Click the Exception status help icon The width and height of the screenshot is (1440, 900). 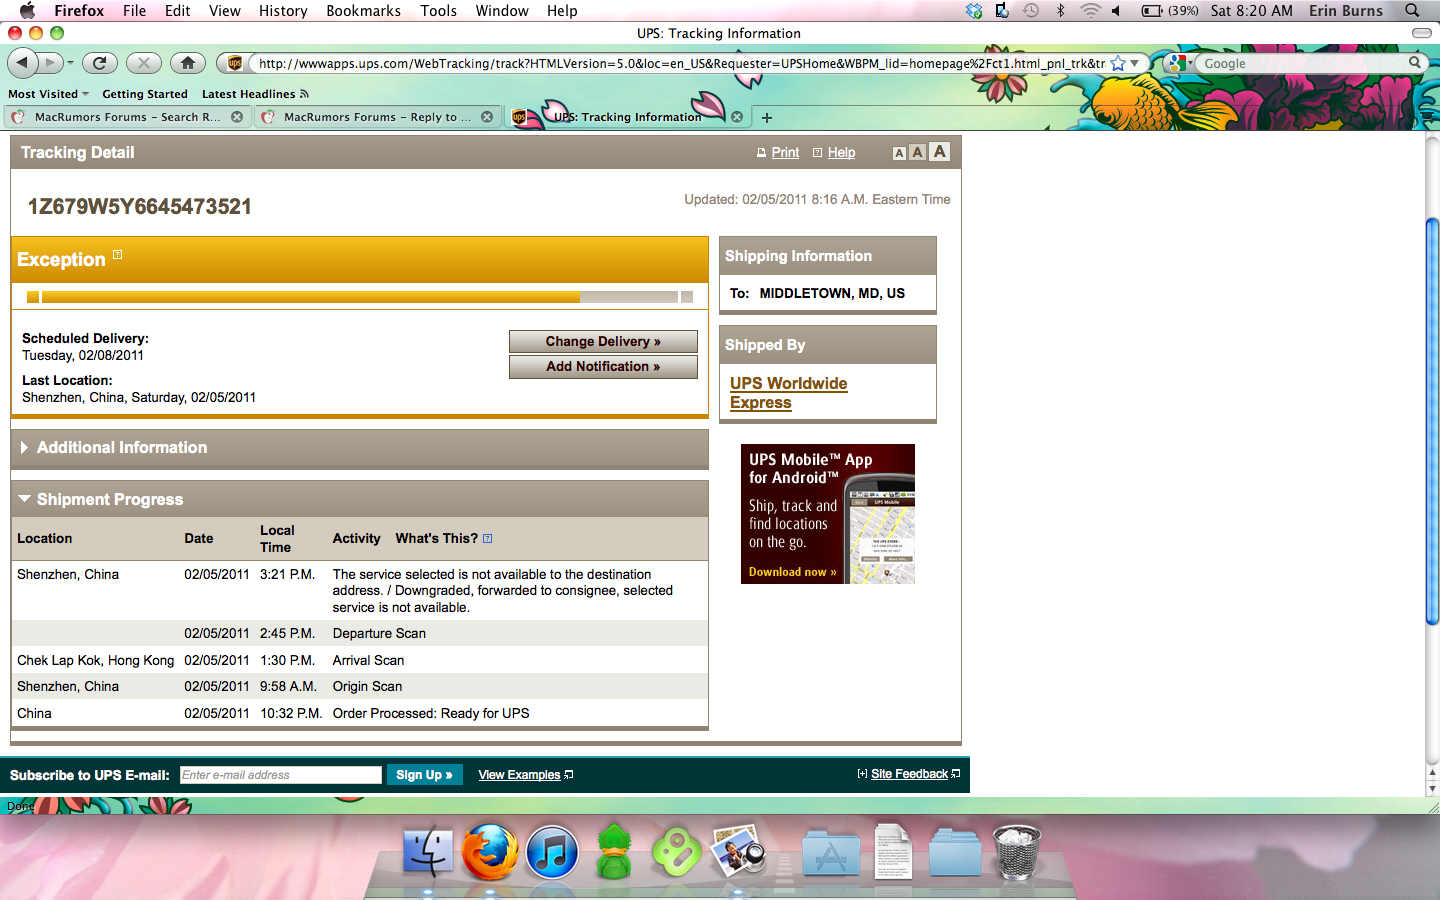[118, 254]
